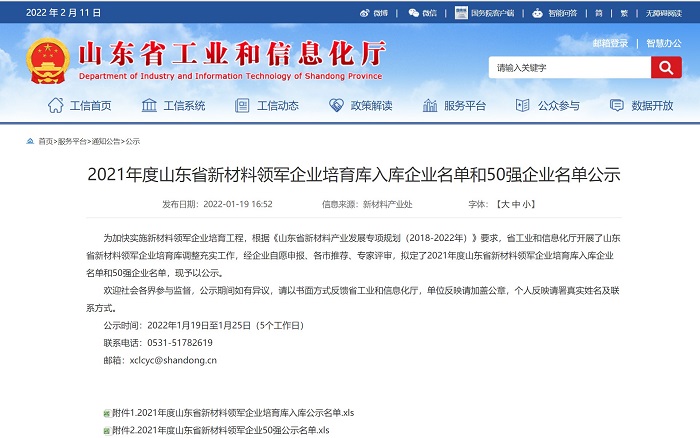Image resolution: width=700 pixels, height=438 pixels.
Task: Open the 智能问答 robot assistant icon
Action: (x=537, y=13)
